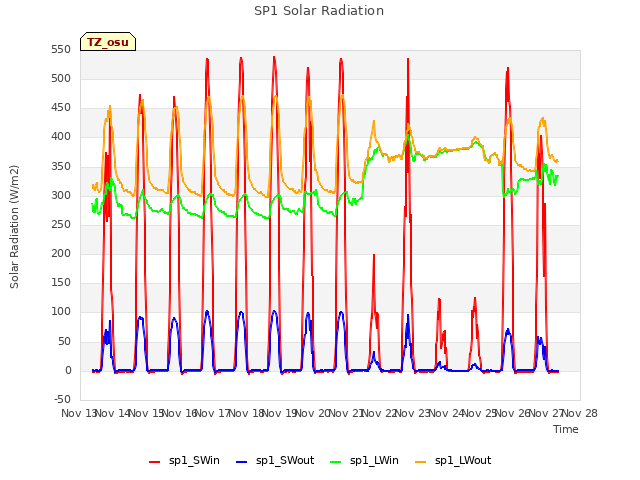Click the 400 y-axis tick label
The image size is (640, 480).
pos(61,137)
